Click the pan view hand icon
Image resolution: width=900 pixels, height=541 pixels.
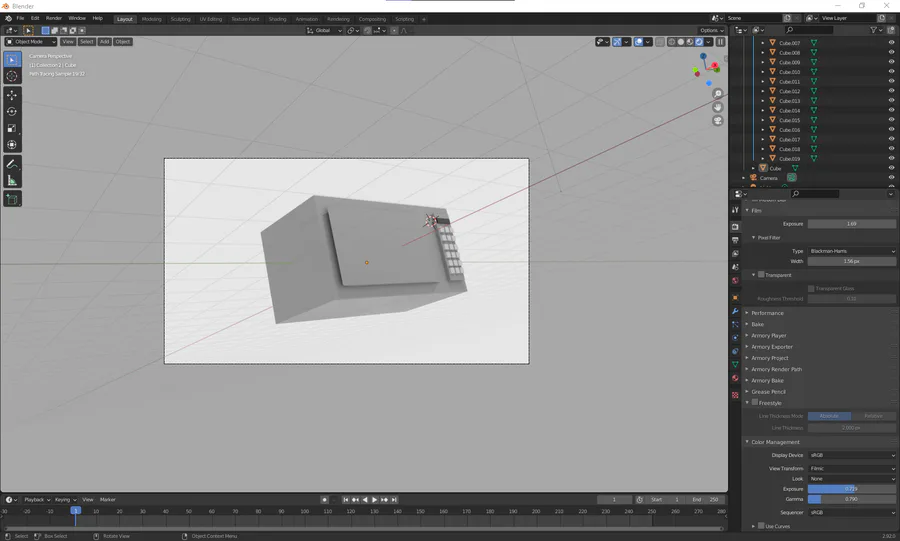(717, 107)
